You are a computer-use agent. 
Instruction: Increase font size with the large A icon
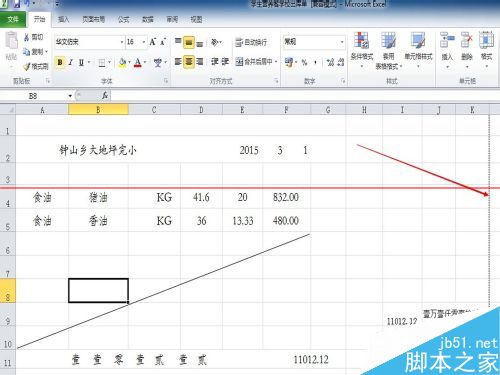point(153,42)
